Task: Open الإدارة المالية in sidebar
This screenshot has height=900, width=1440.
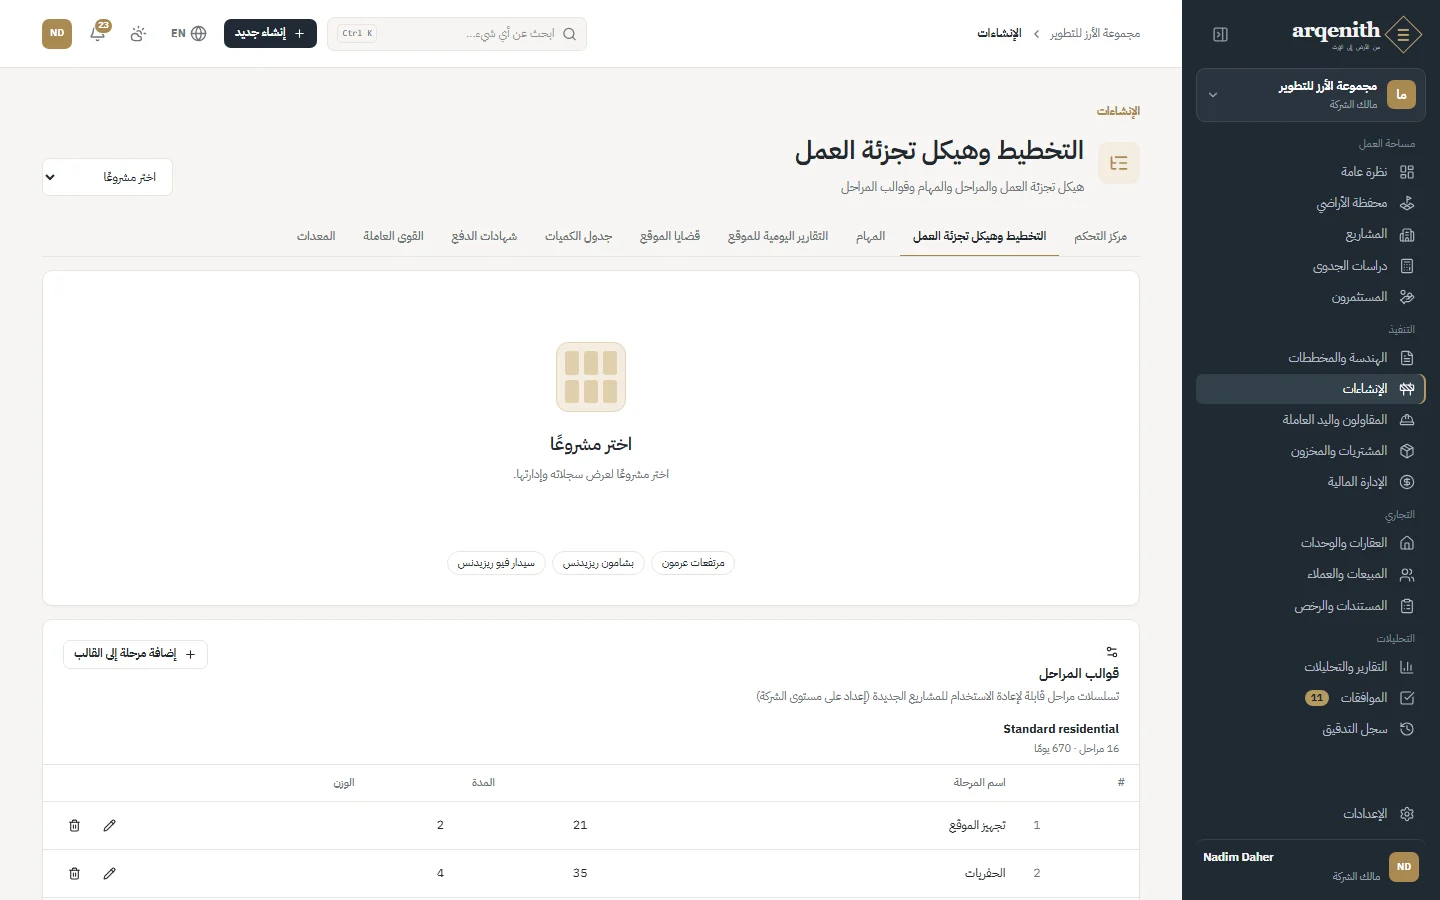Action: coord(1310,482)
